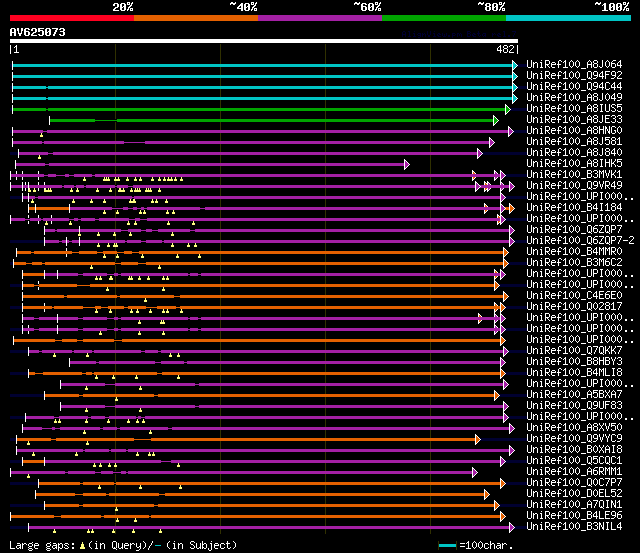Choose the UniRef100_B4MMR0 entry
This screenshot has width=640, height=553.
574,252
